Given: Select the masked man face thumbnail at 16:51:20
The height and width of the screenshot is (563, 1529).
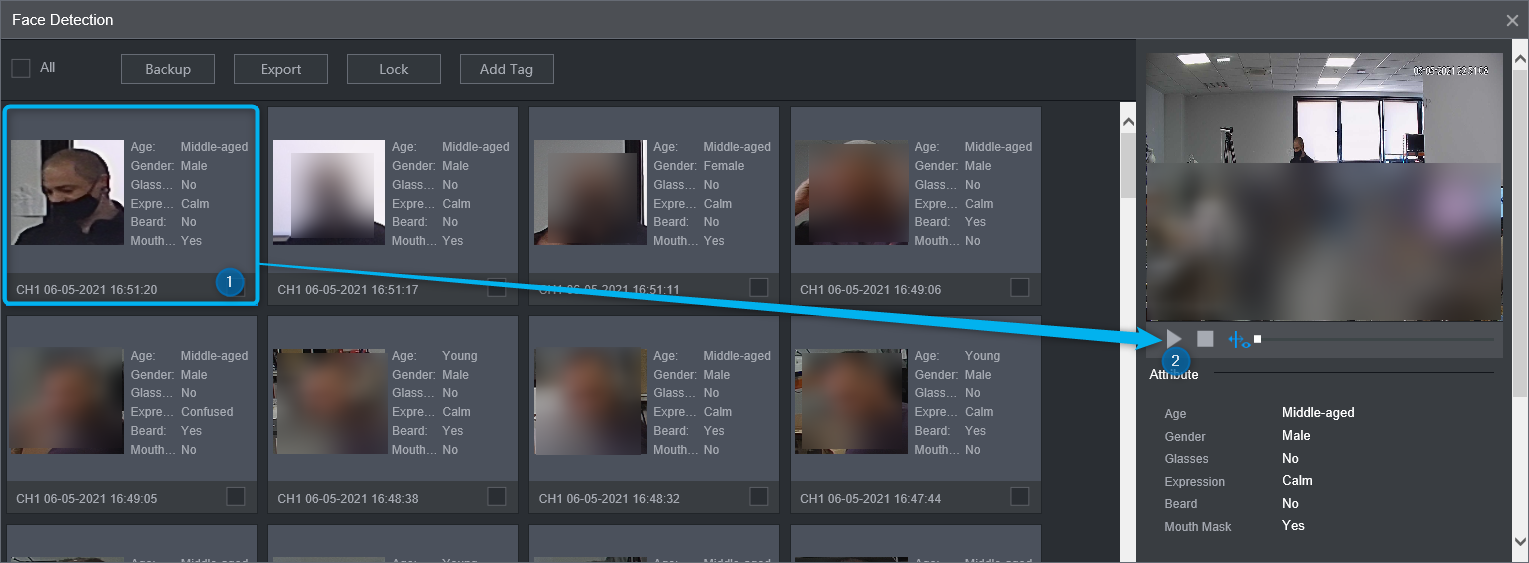Looking at the screenshot, I should 68,193.
